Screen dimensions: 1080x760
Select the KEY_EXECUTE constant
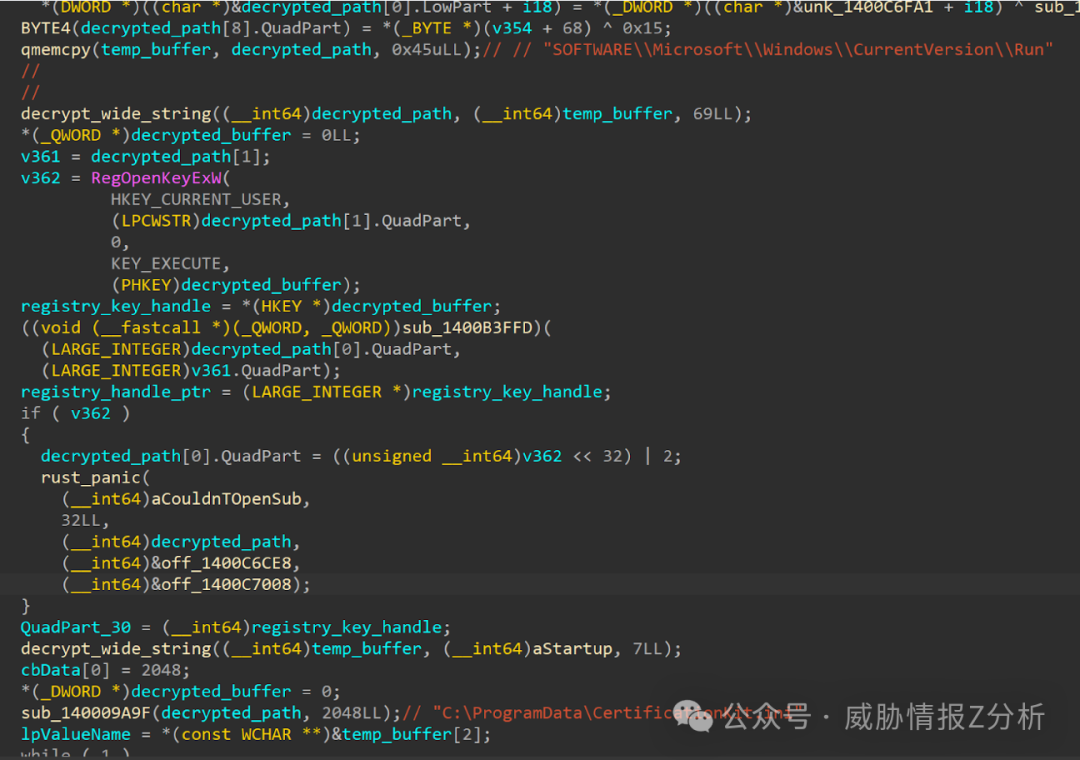click(166, 263)
